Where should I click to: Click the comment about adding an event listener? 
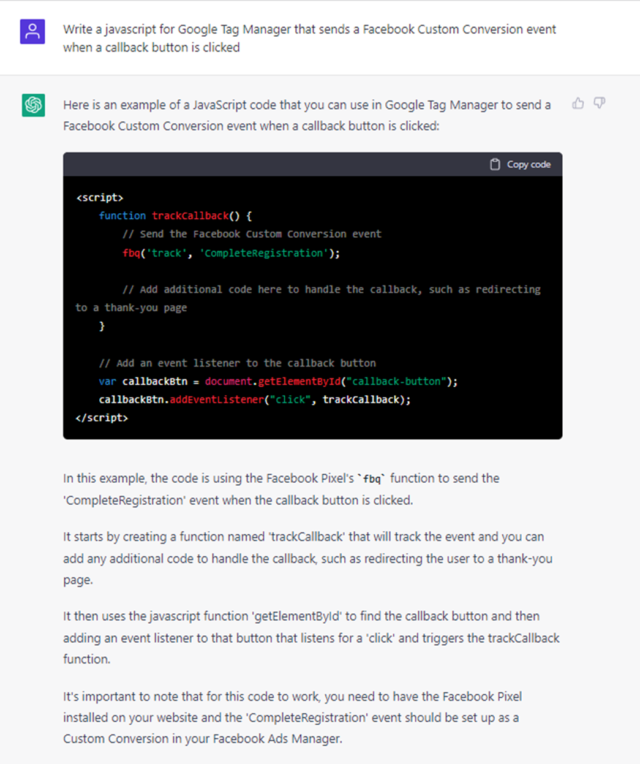tap(237, 362)
